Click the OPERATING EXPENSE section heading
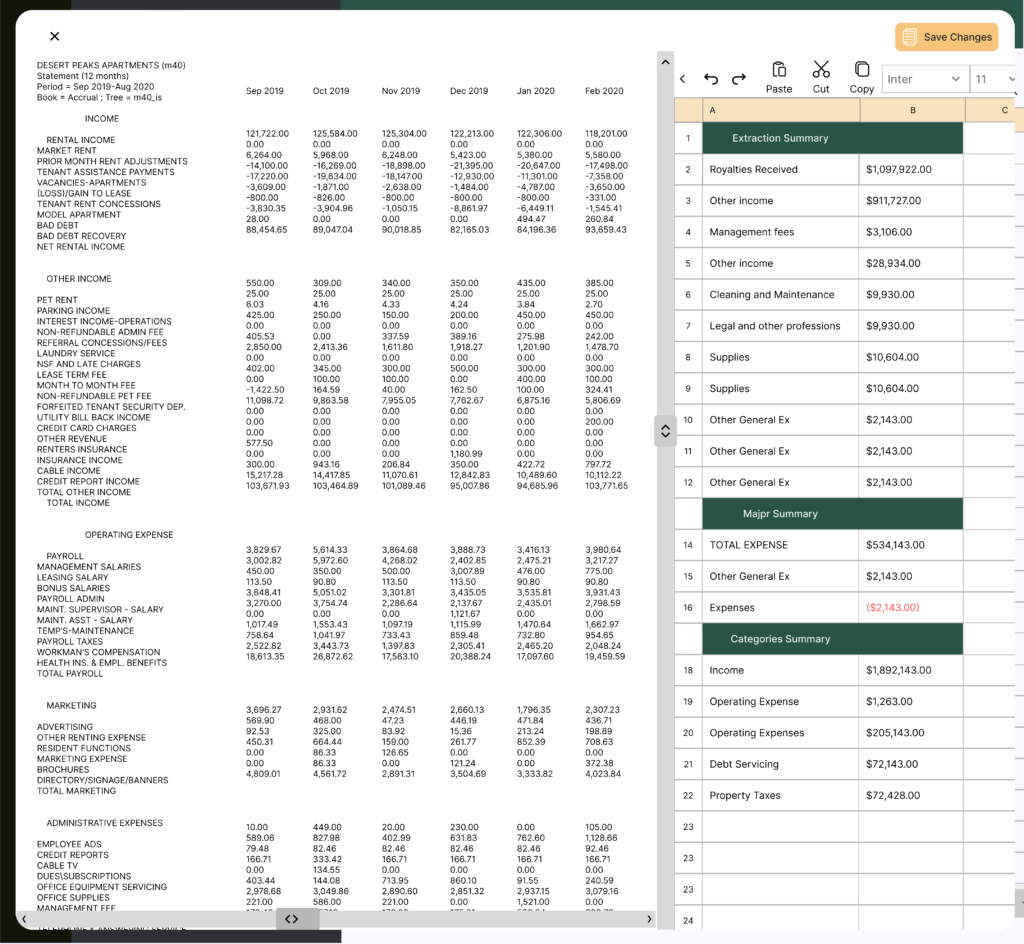The image size is (1024, 944). (129, 535)
